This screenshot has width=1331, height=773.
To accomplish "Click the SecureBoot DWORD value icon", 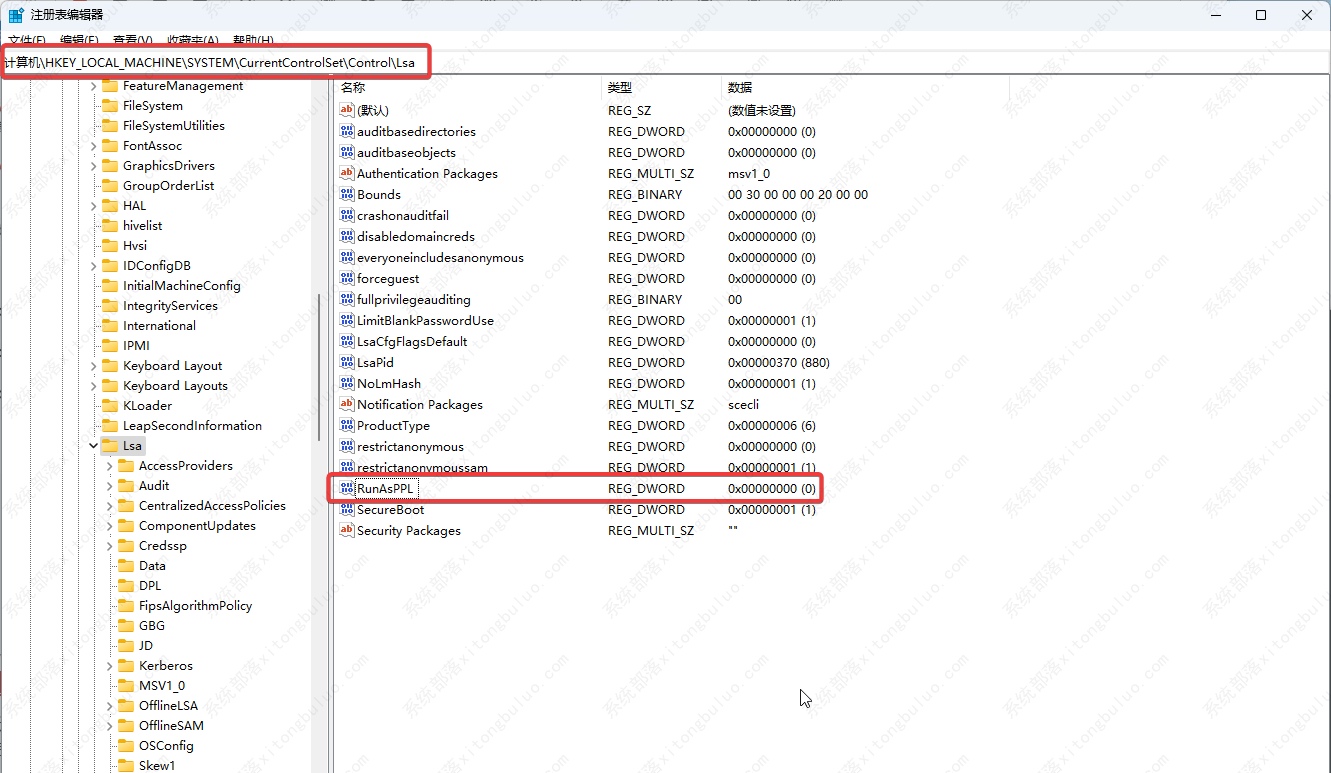I will coord(347,510).
